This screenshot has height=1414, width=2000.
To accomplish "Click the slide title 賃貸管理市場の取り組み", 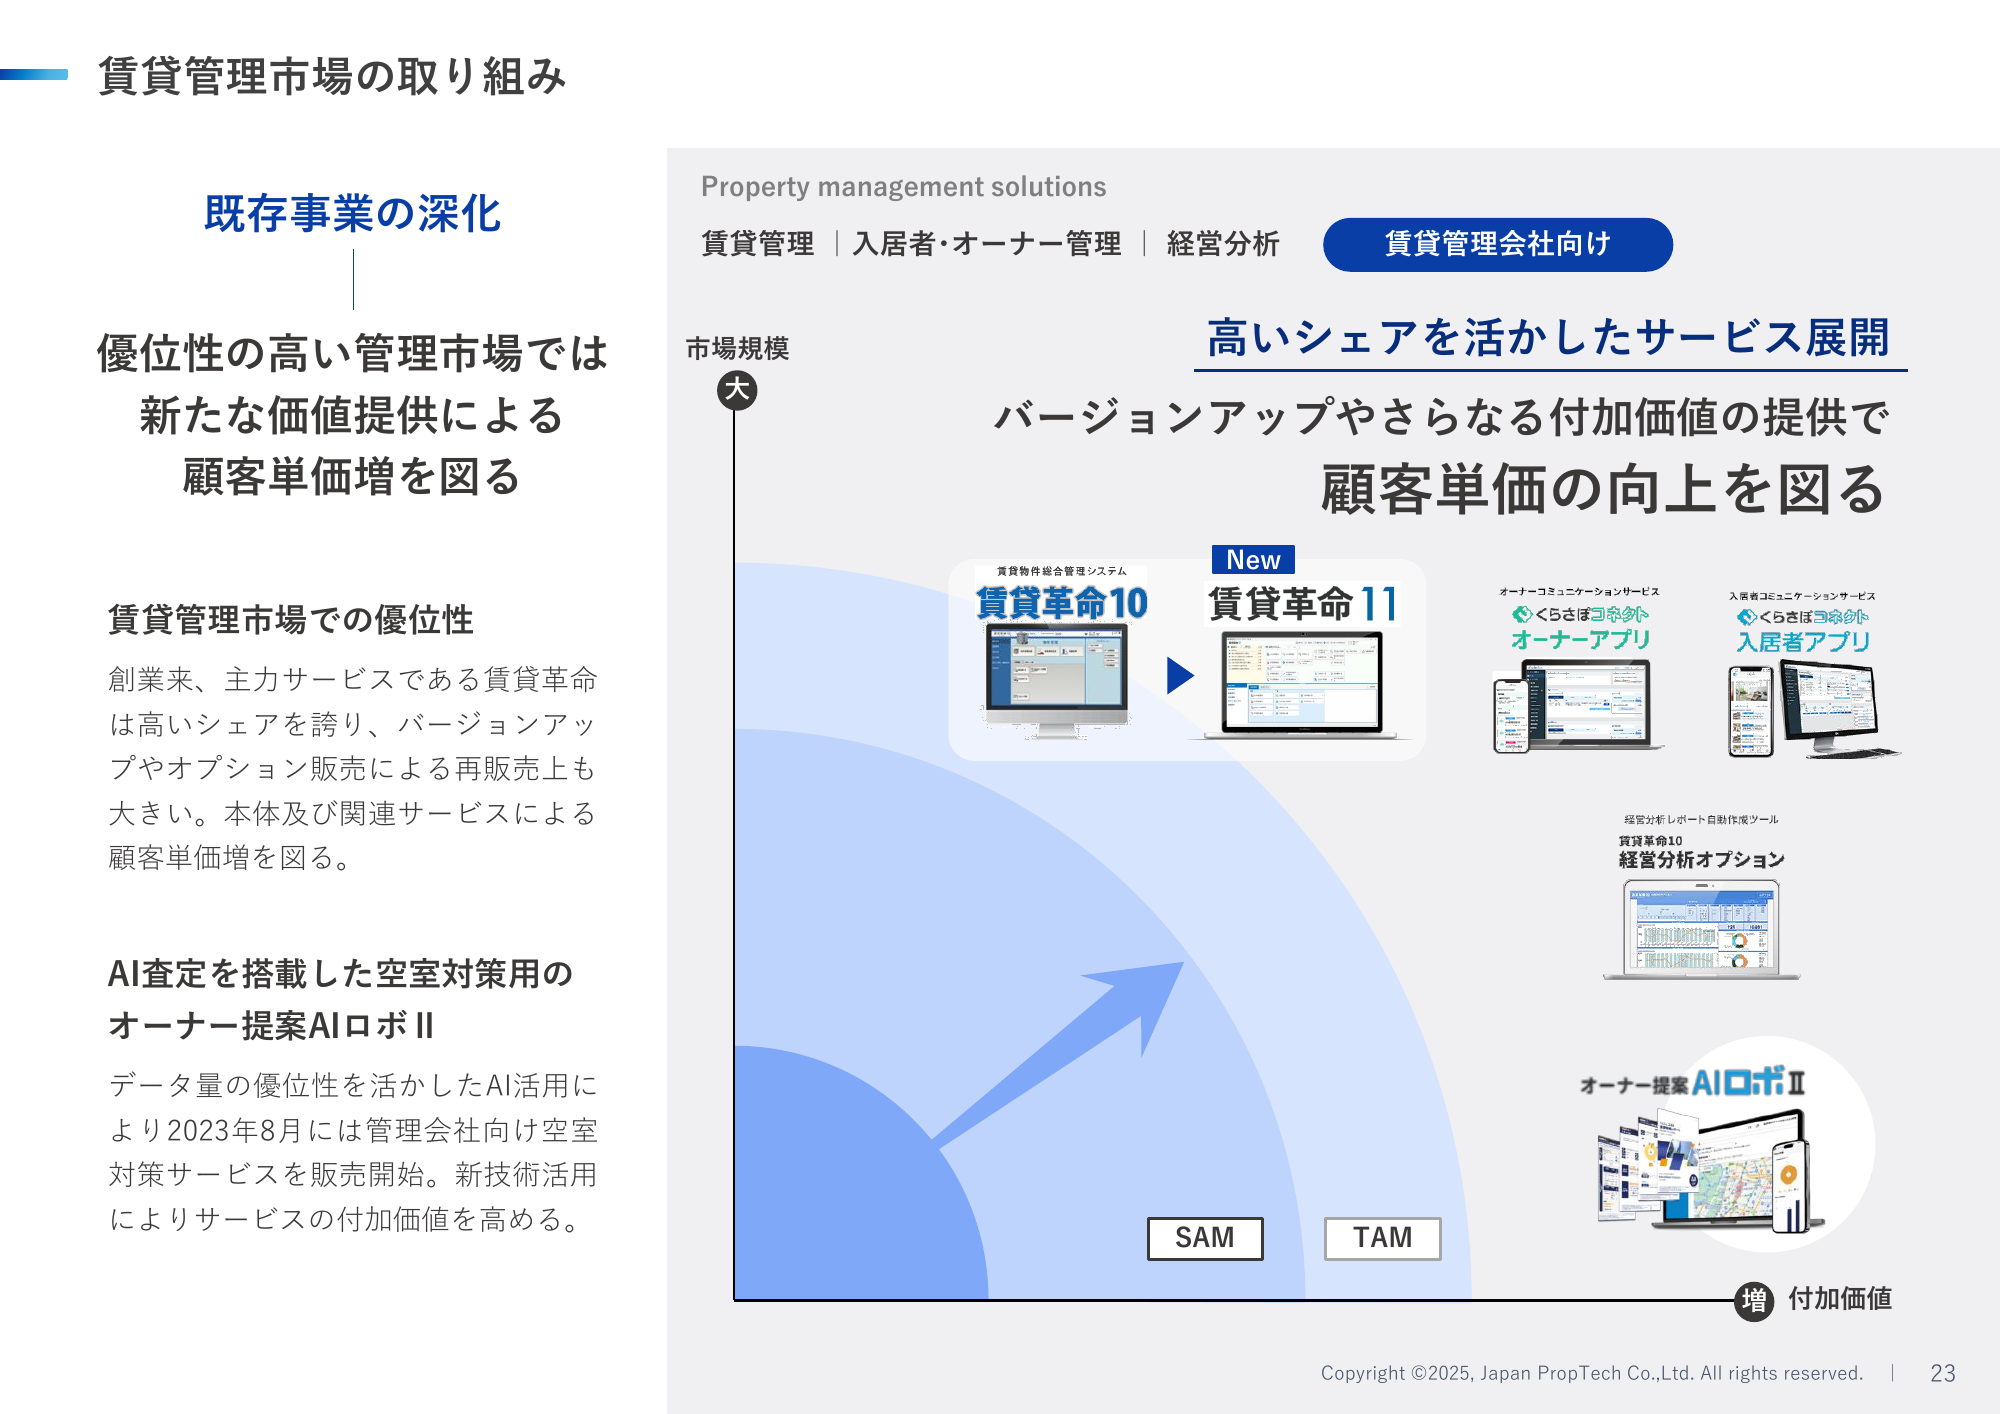I will click(333, 76).
